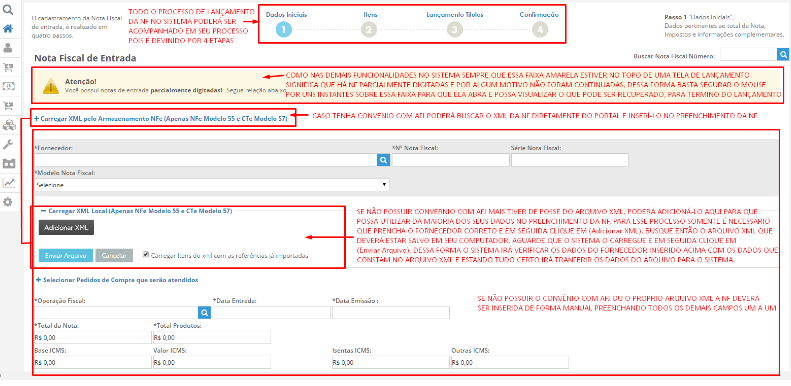Focus the Data Entrada input field
791x386 pixels.
pyautogui.click(x=271, y=313)
